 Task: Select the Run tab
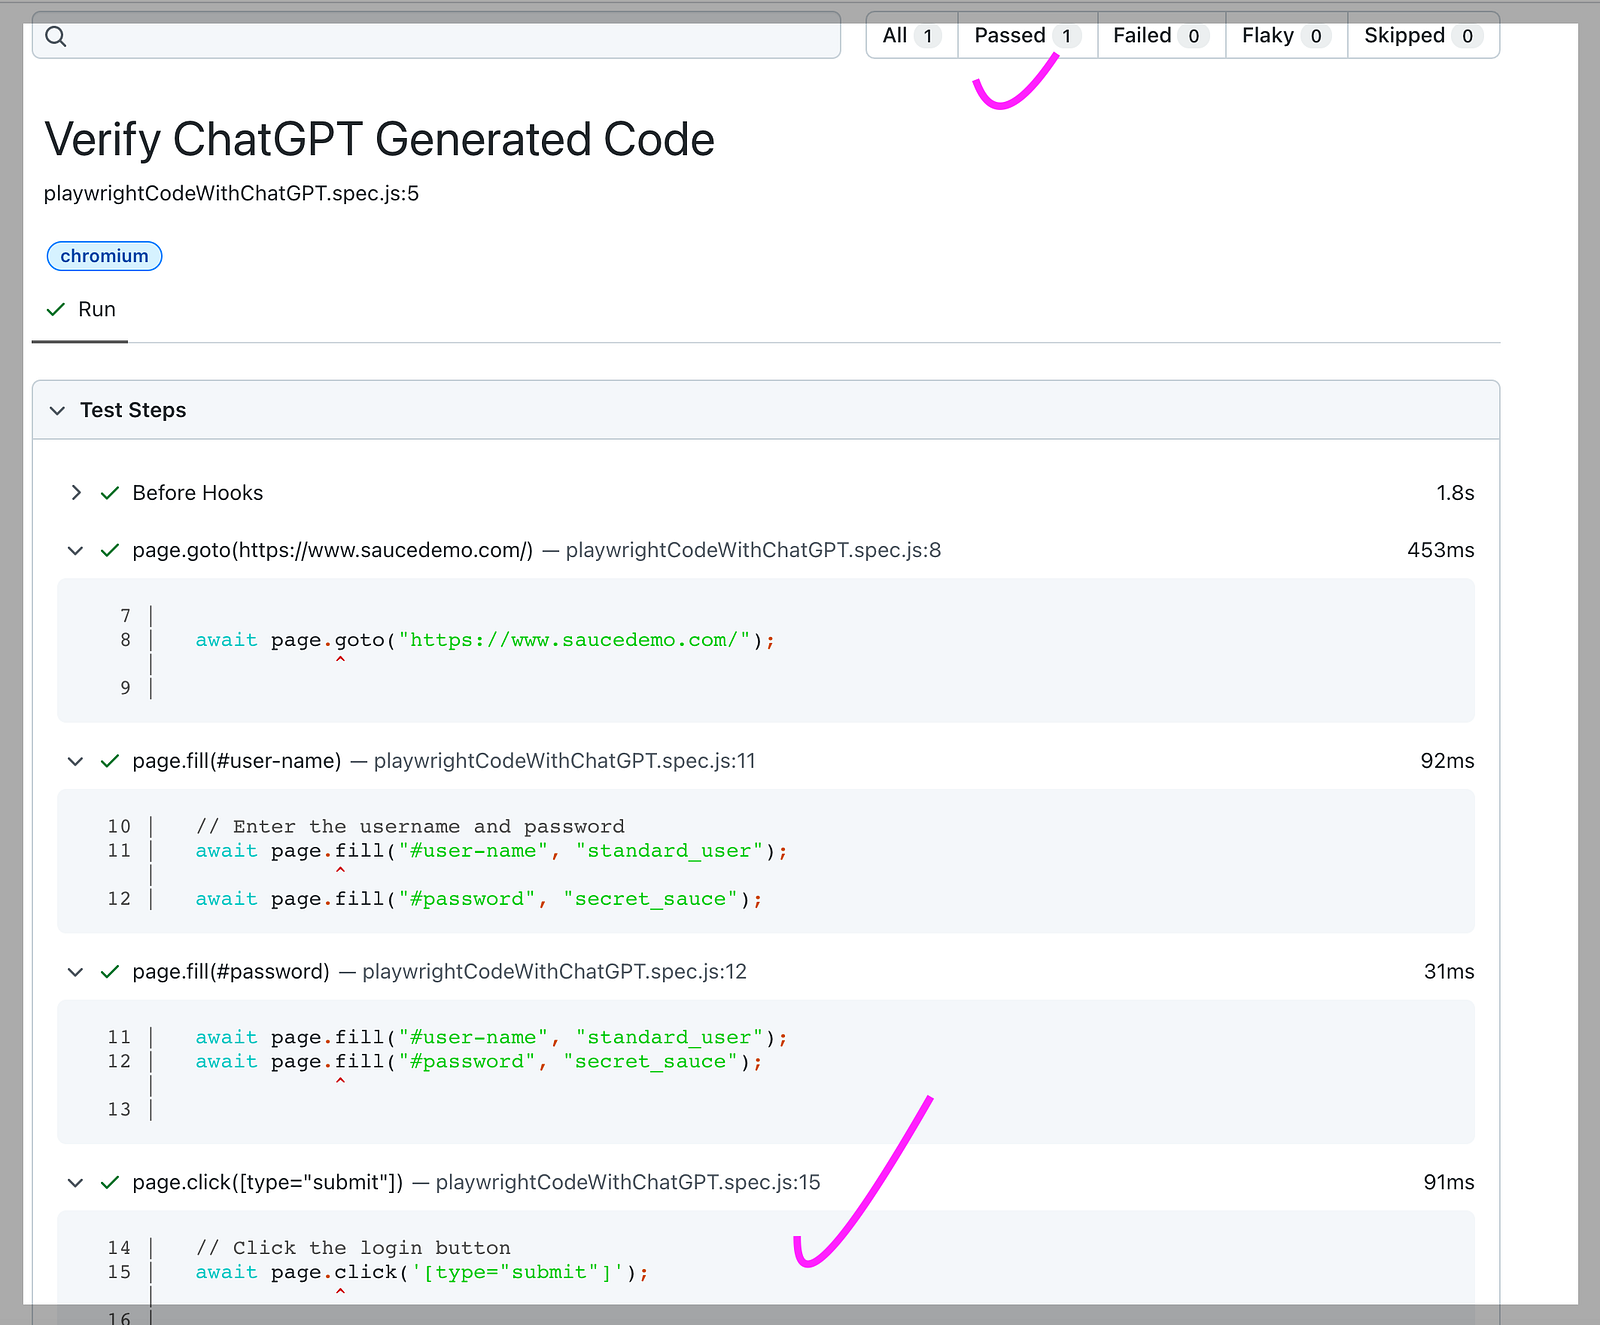80,310
